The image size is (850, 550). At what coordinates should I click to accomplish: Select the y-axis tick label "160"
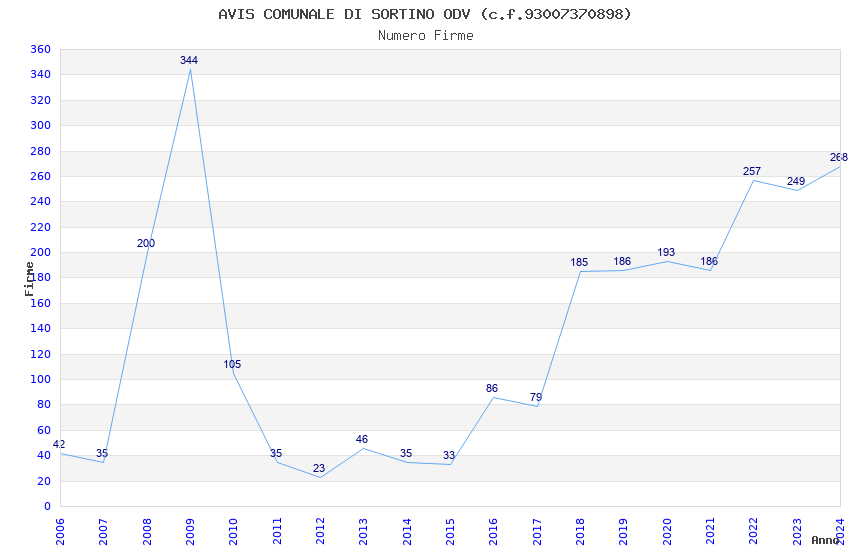coord(41,303)
